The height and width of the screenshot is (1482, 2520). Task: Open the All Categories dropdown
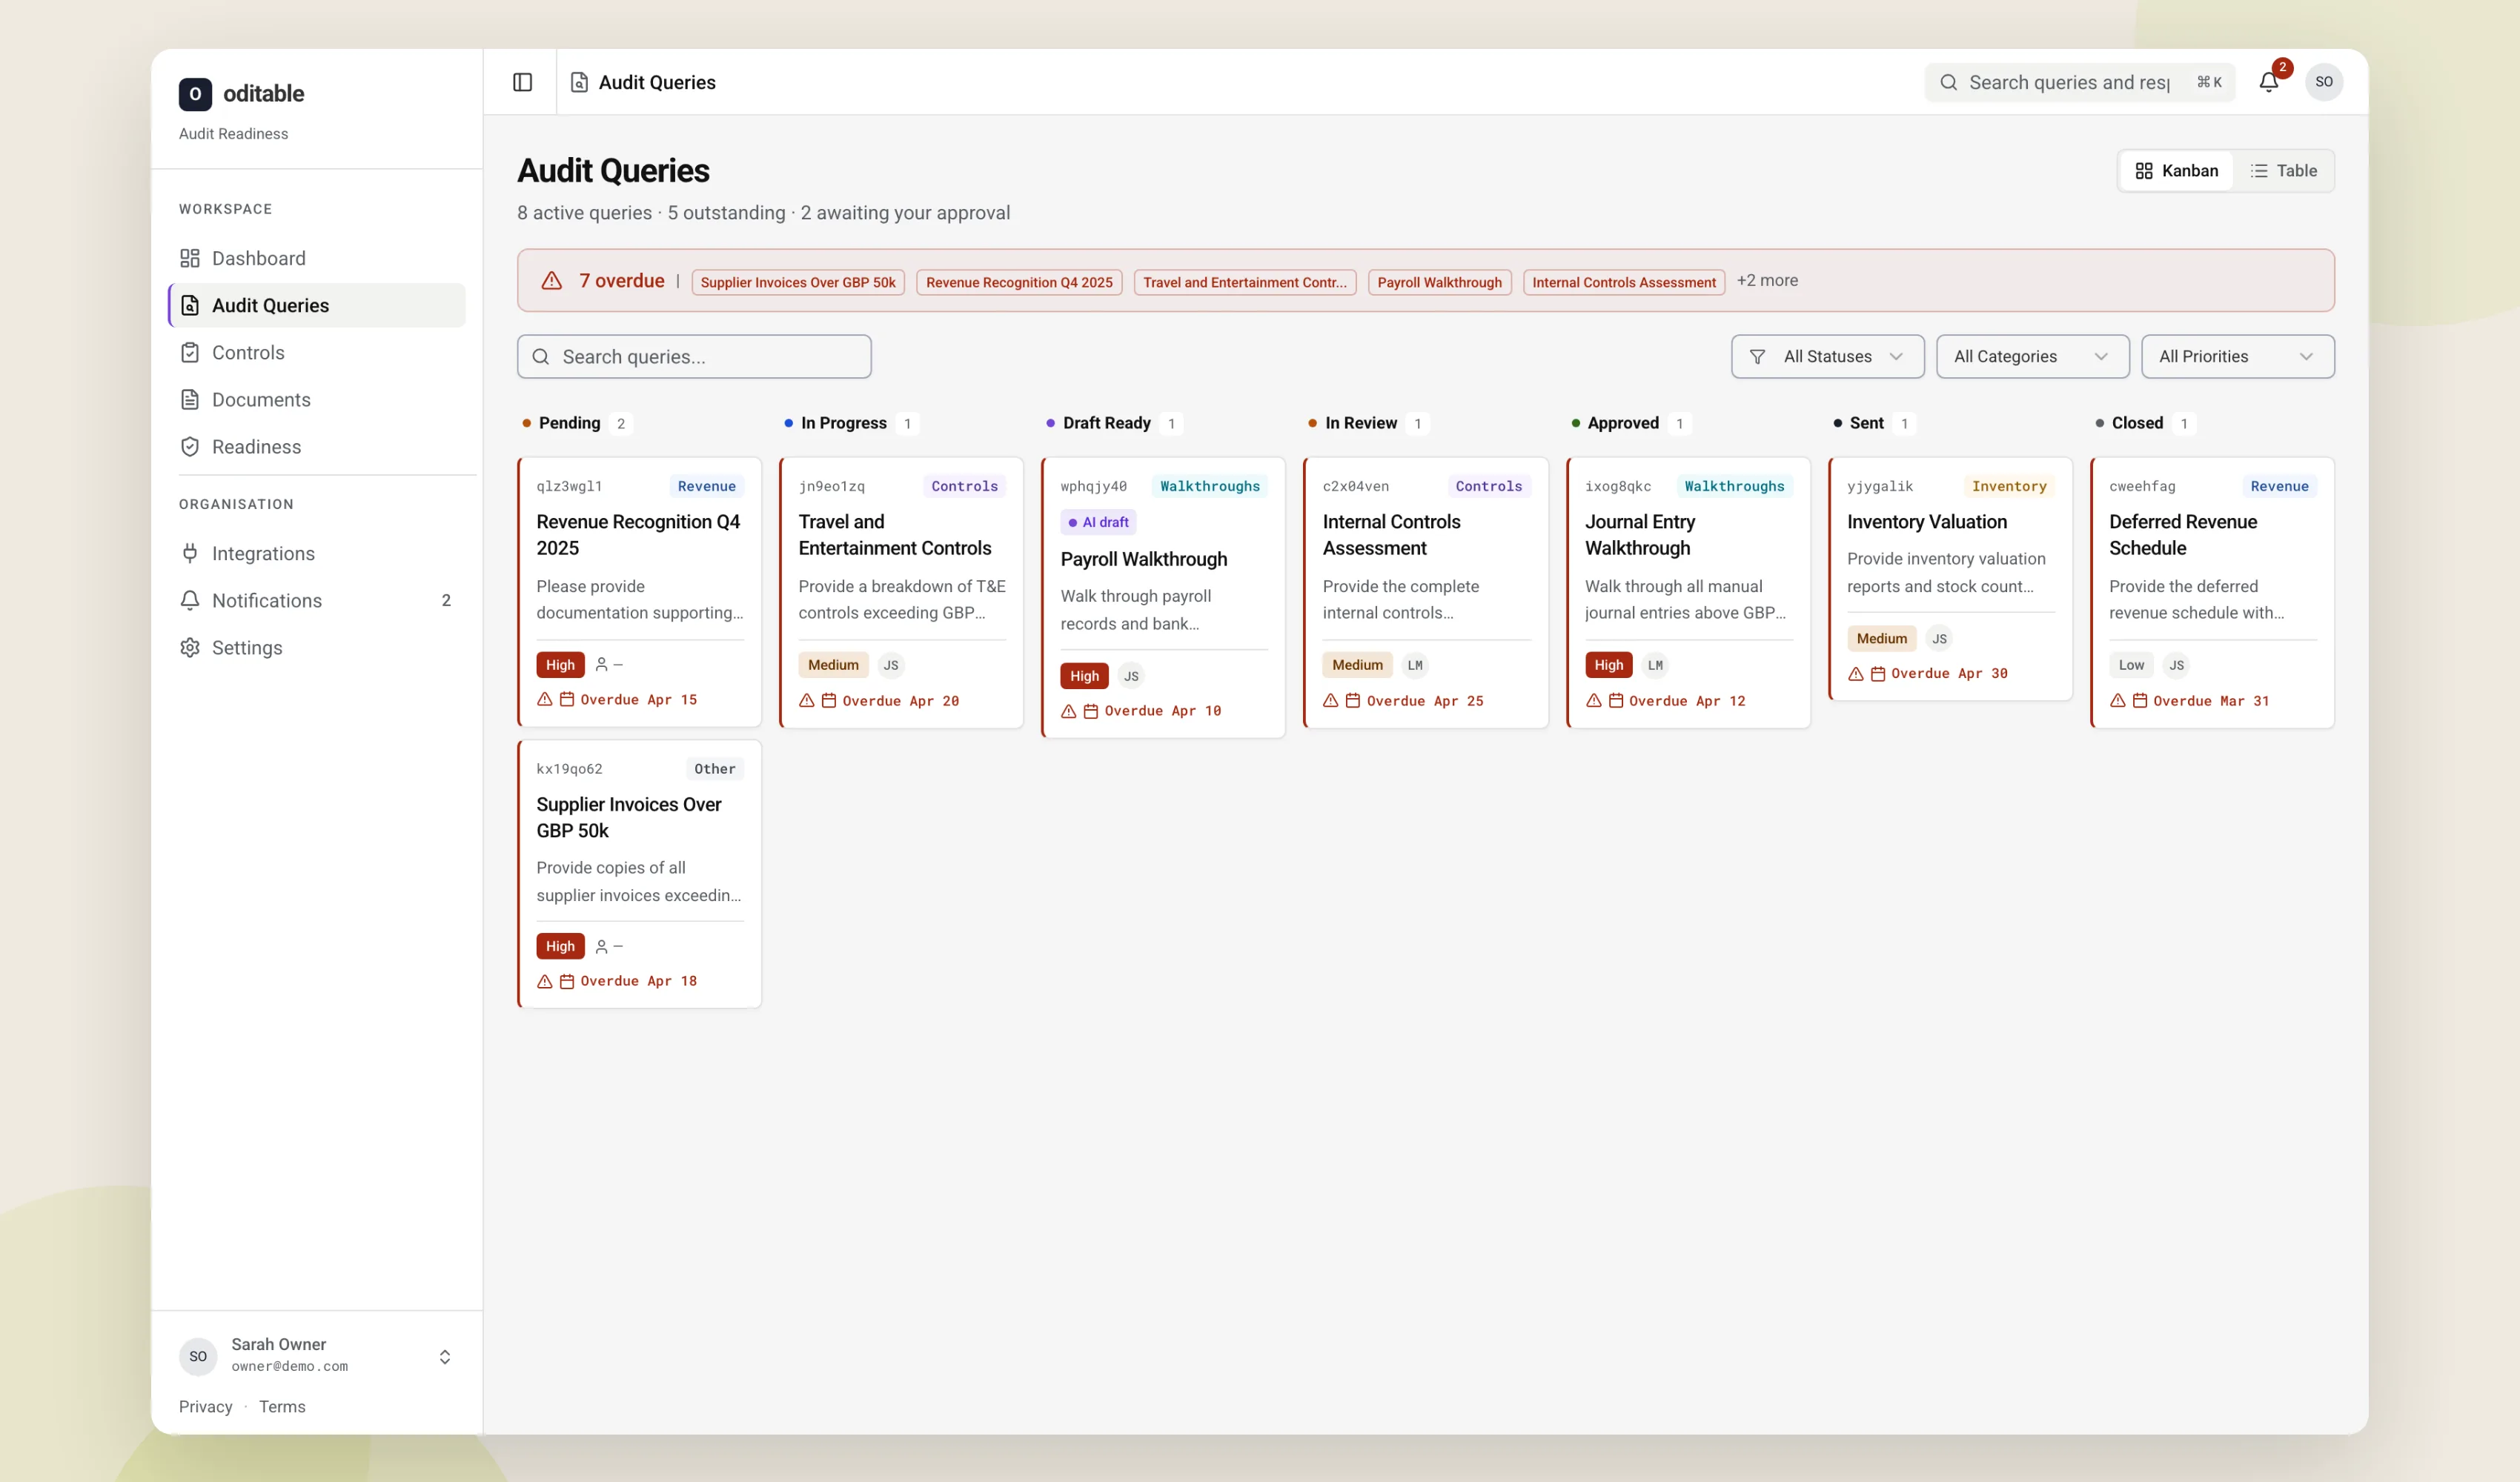2032,356
